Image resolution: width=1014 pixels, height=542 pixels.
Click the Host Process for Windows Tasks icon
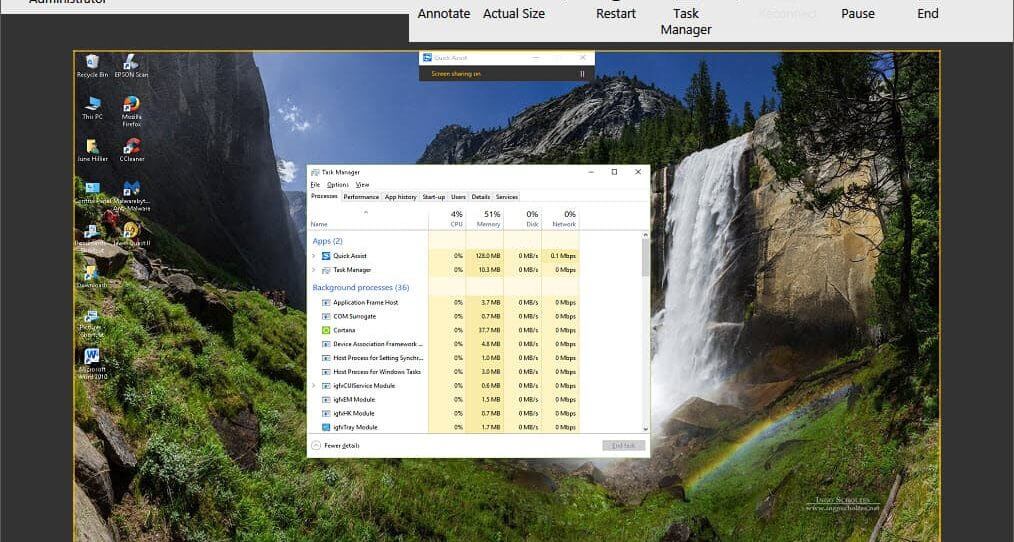click(x=326, y=372)
